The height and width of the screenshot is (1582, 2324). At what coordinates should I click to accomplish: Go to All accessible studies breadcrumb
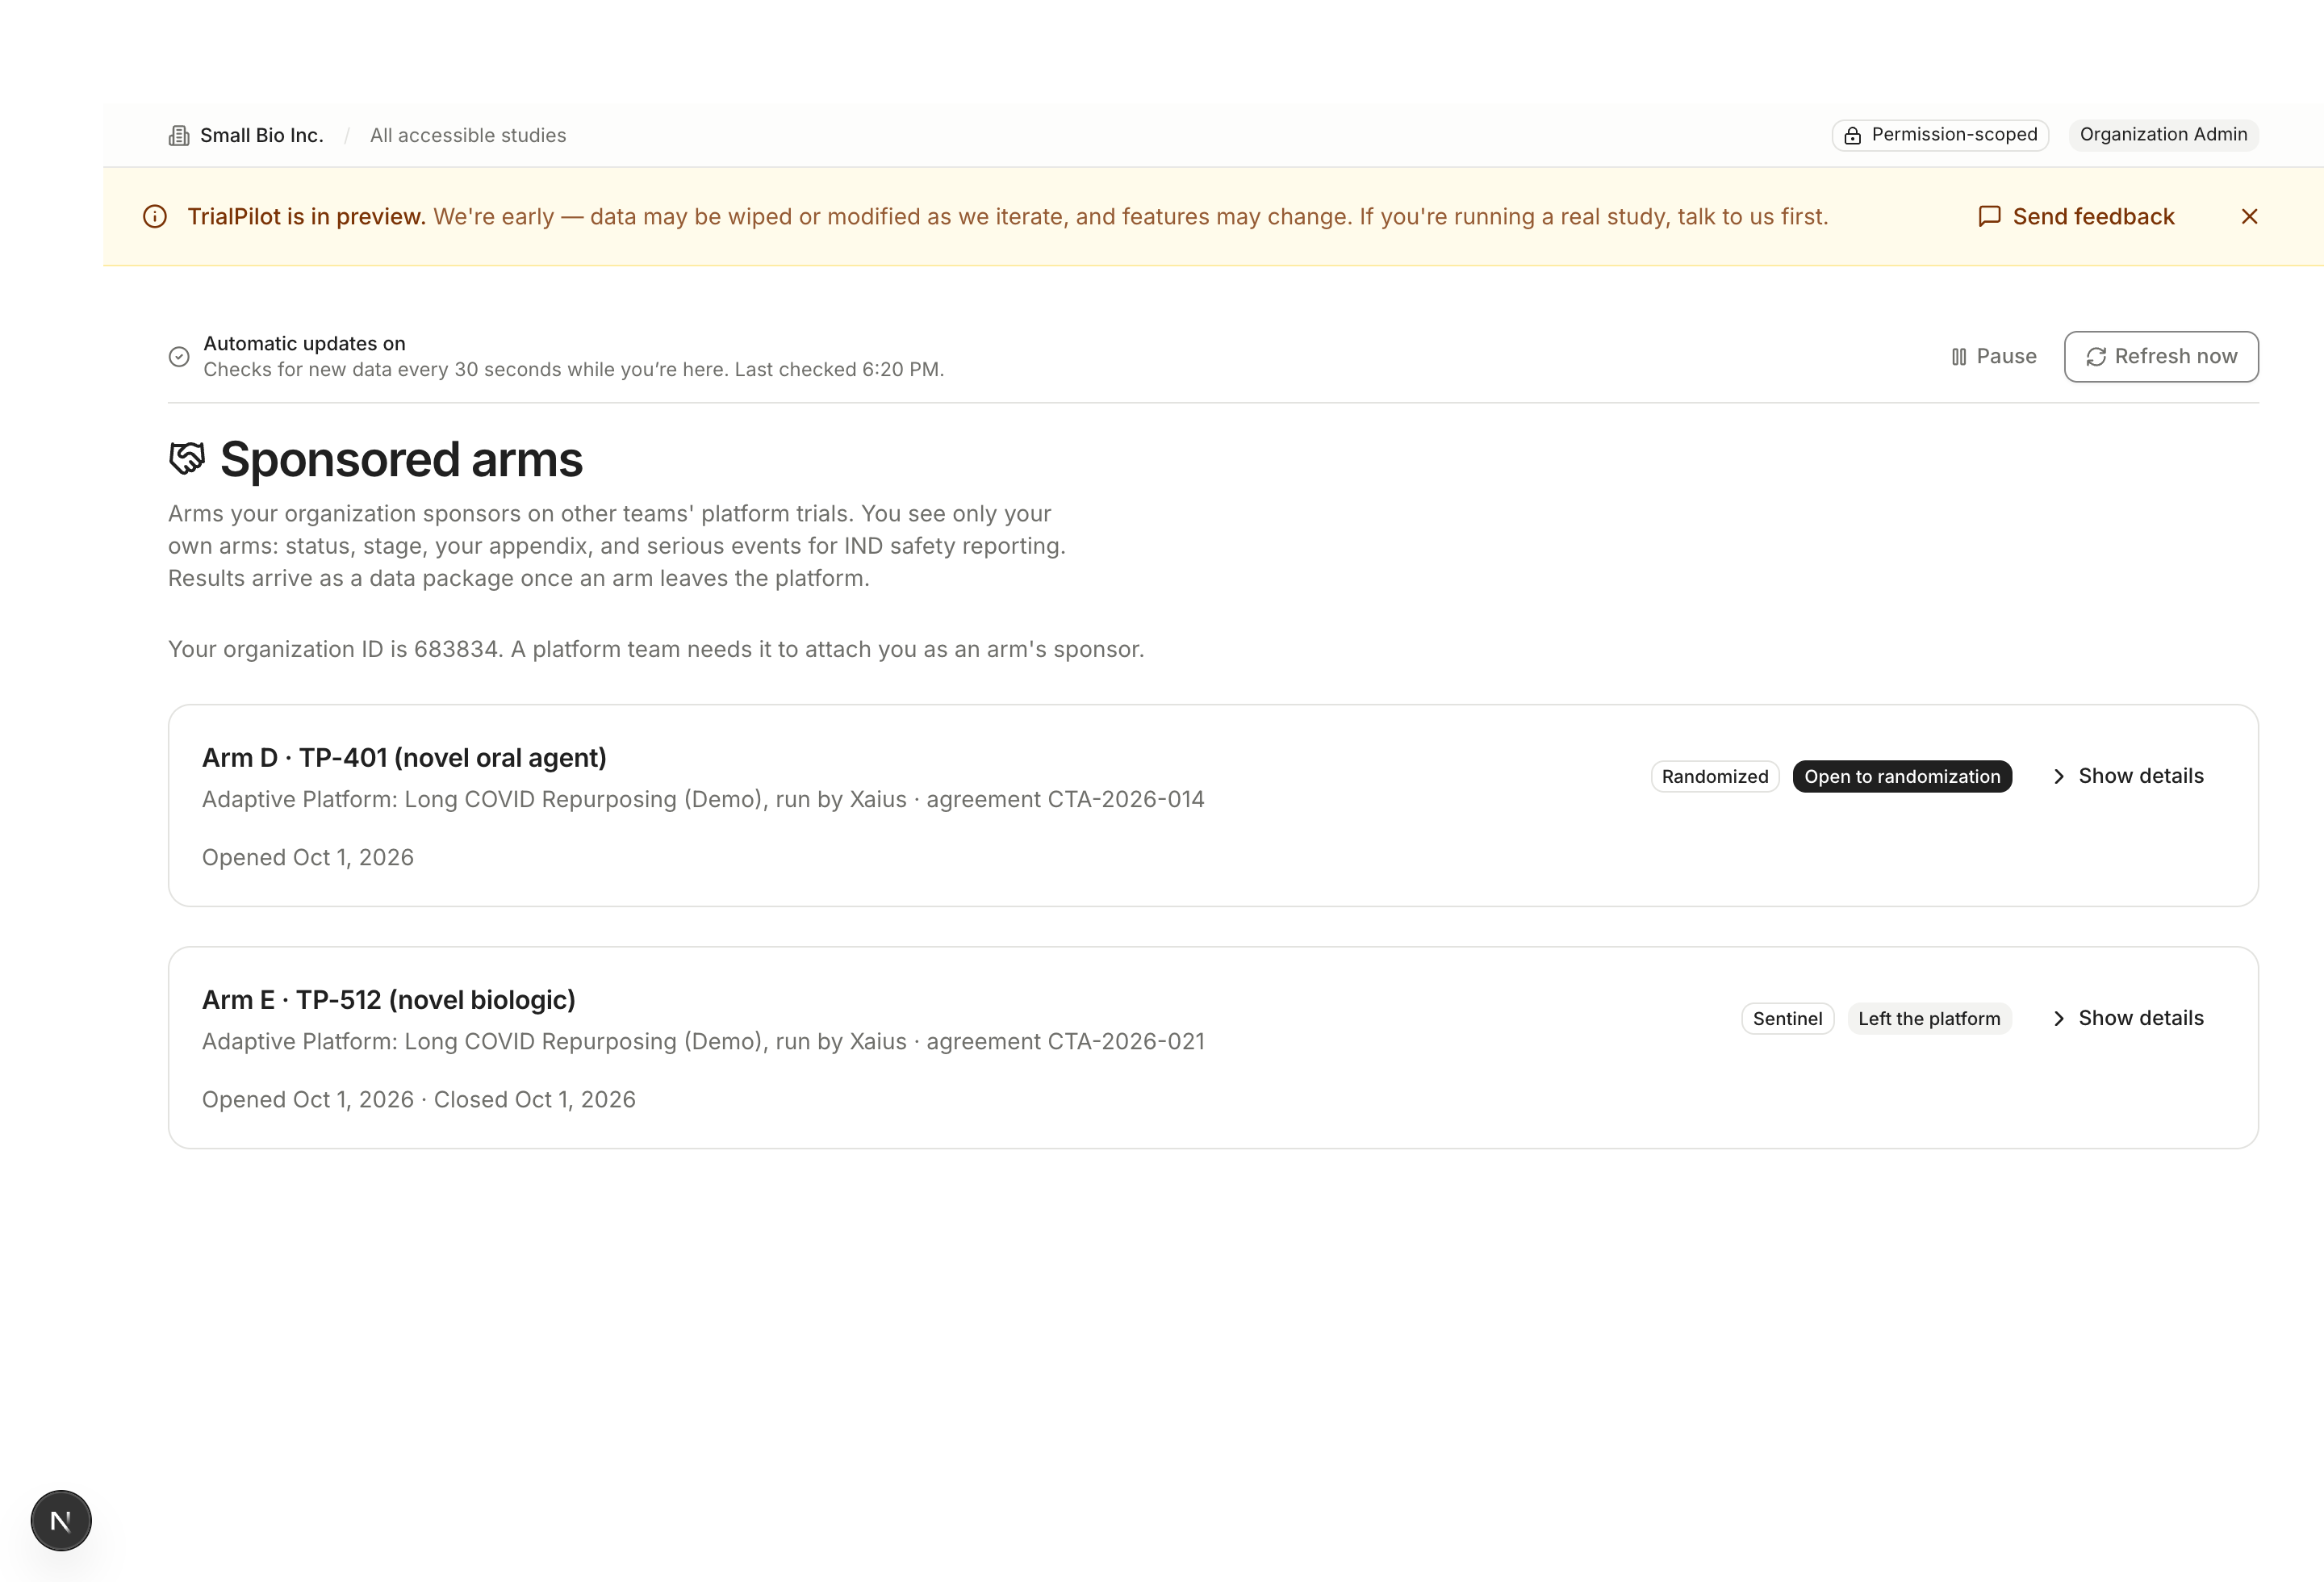[468, 135]
